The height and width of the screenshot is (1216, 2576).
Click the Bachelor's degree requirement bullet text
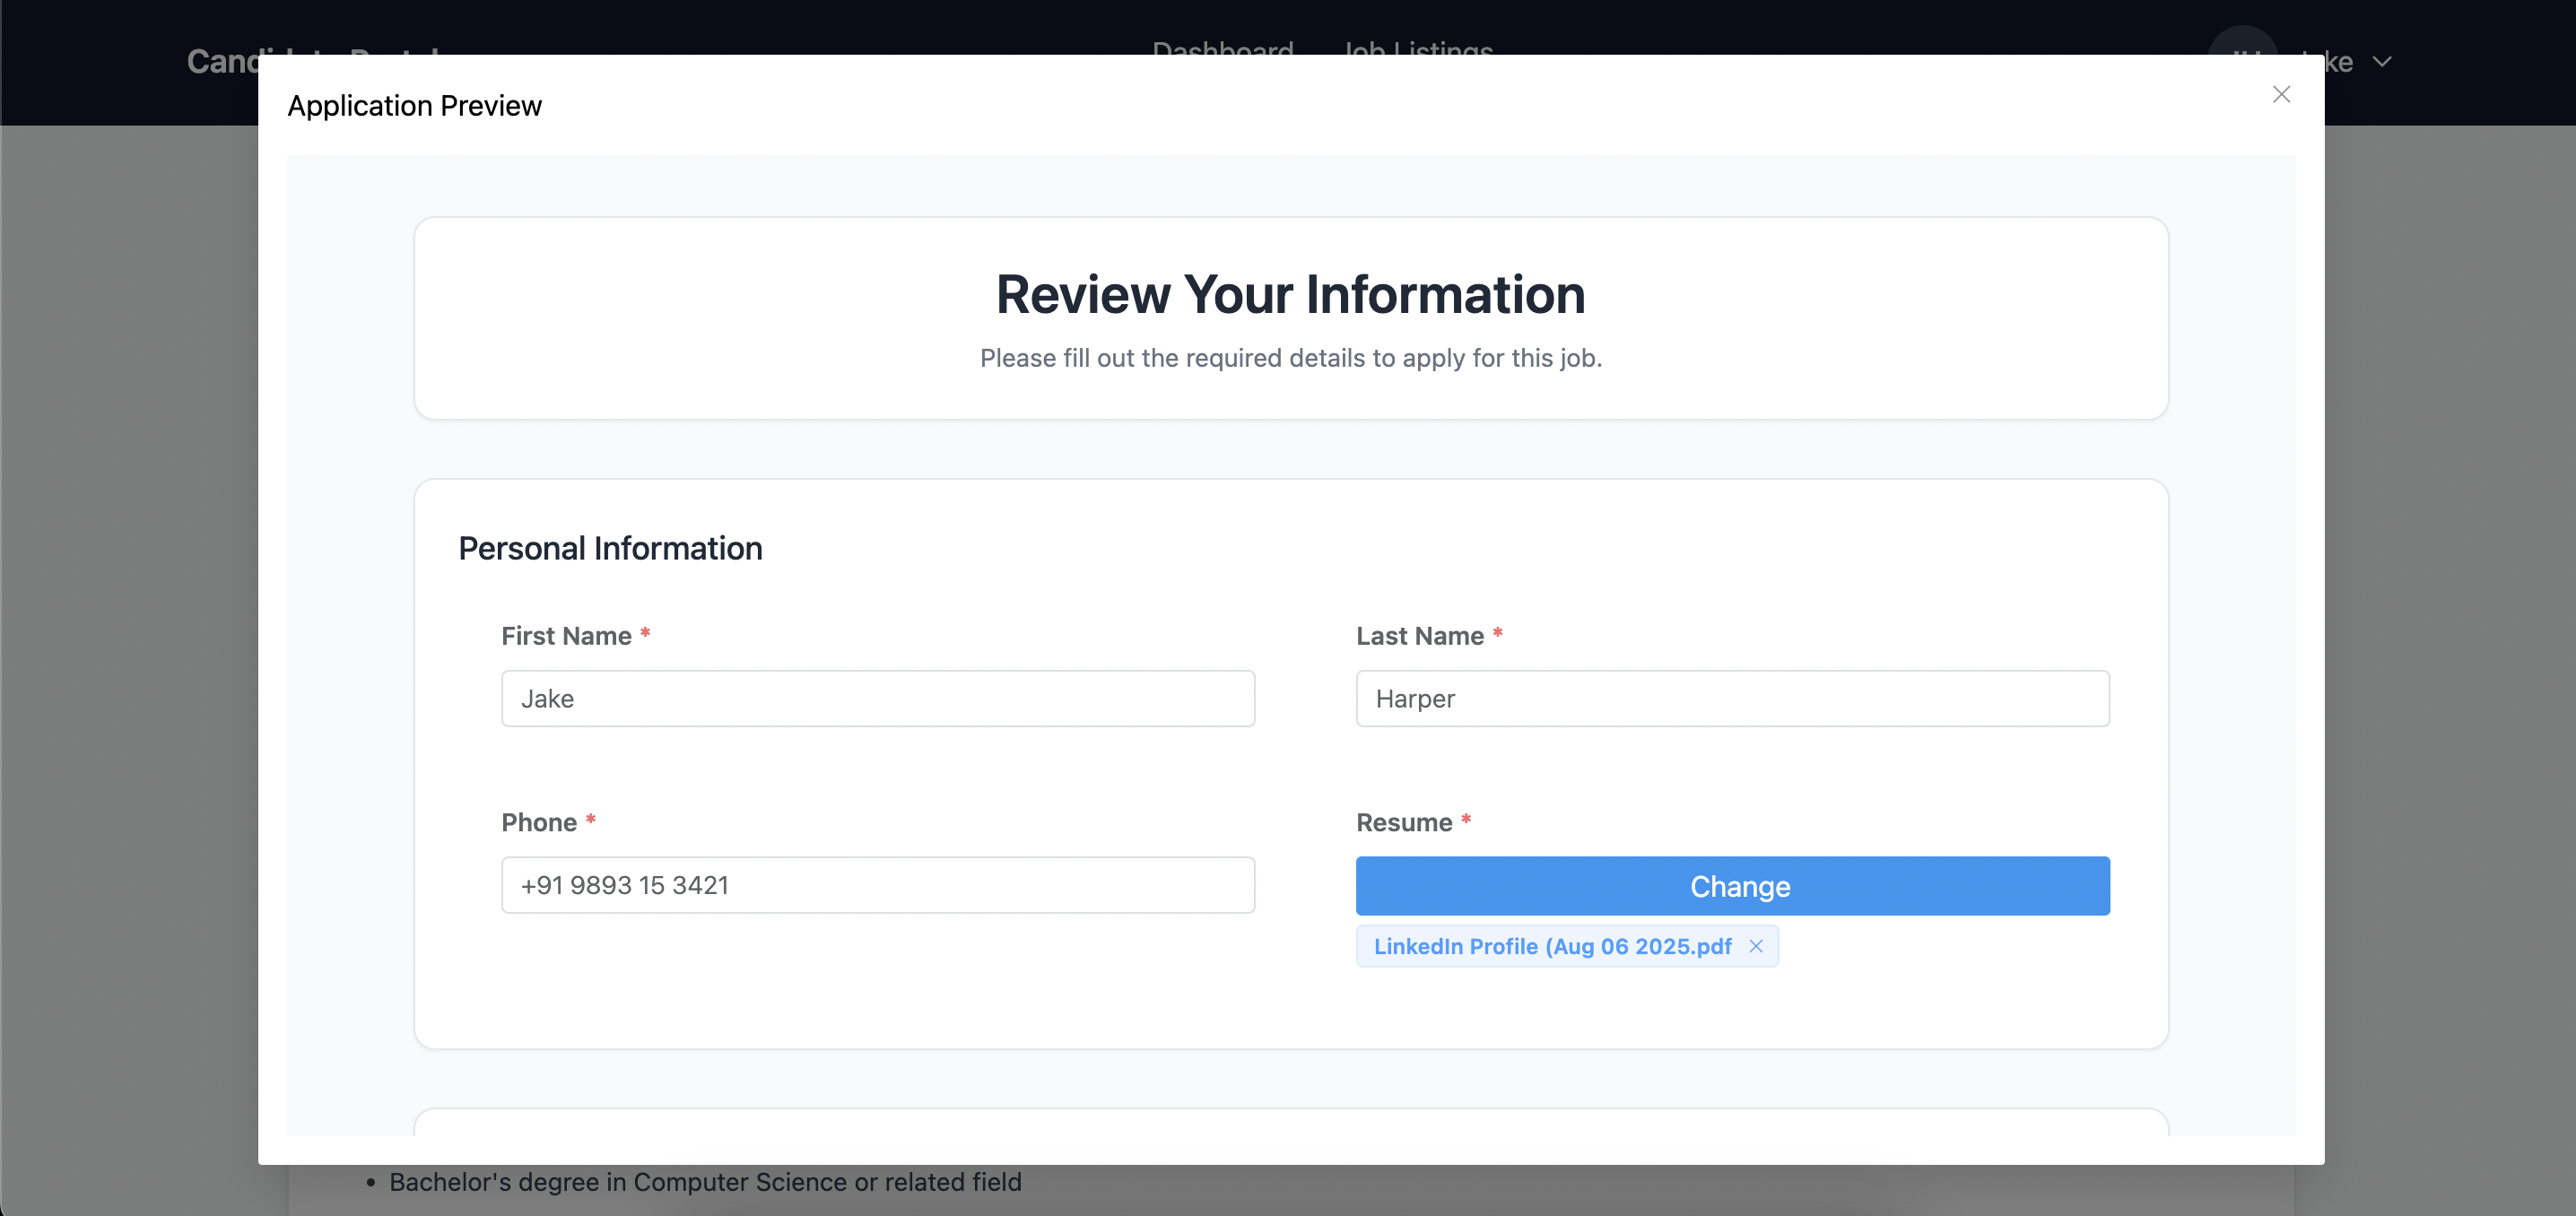pyautogui.click(x=704, y=1182)
